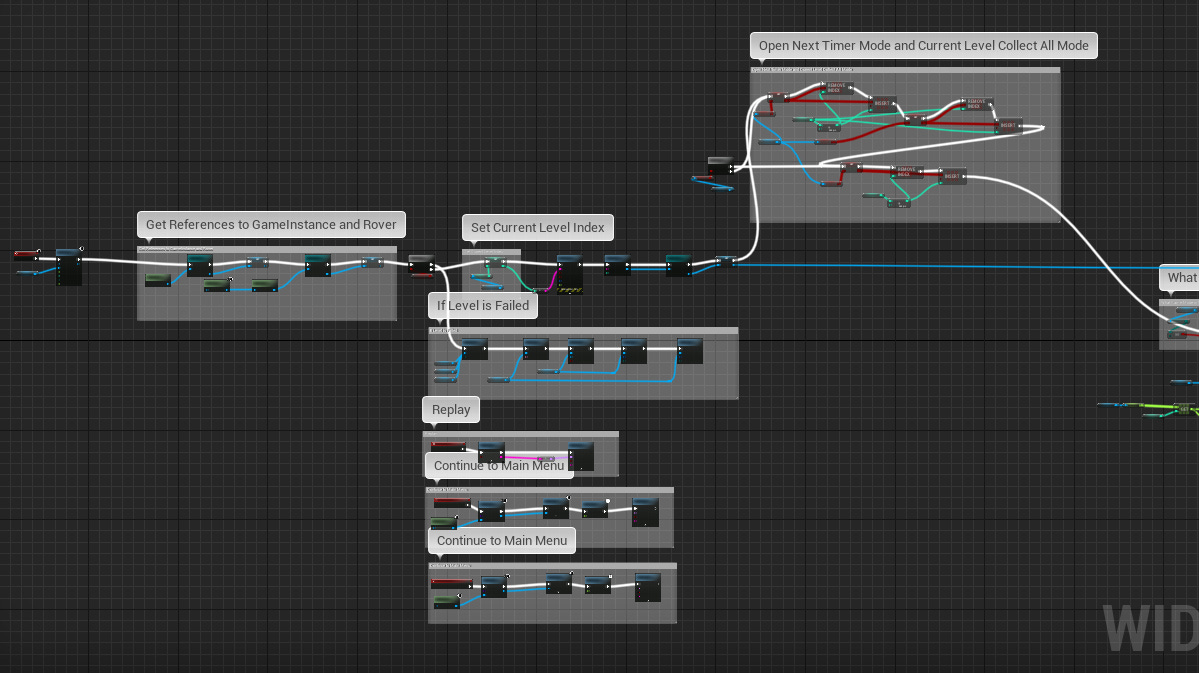Click the If Level is Failed comment bubble
This screenshot has height=673, width=1199.
pyautogui.click(x=483, y=305)
